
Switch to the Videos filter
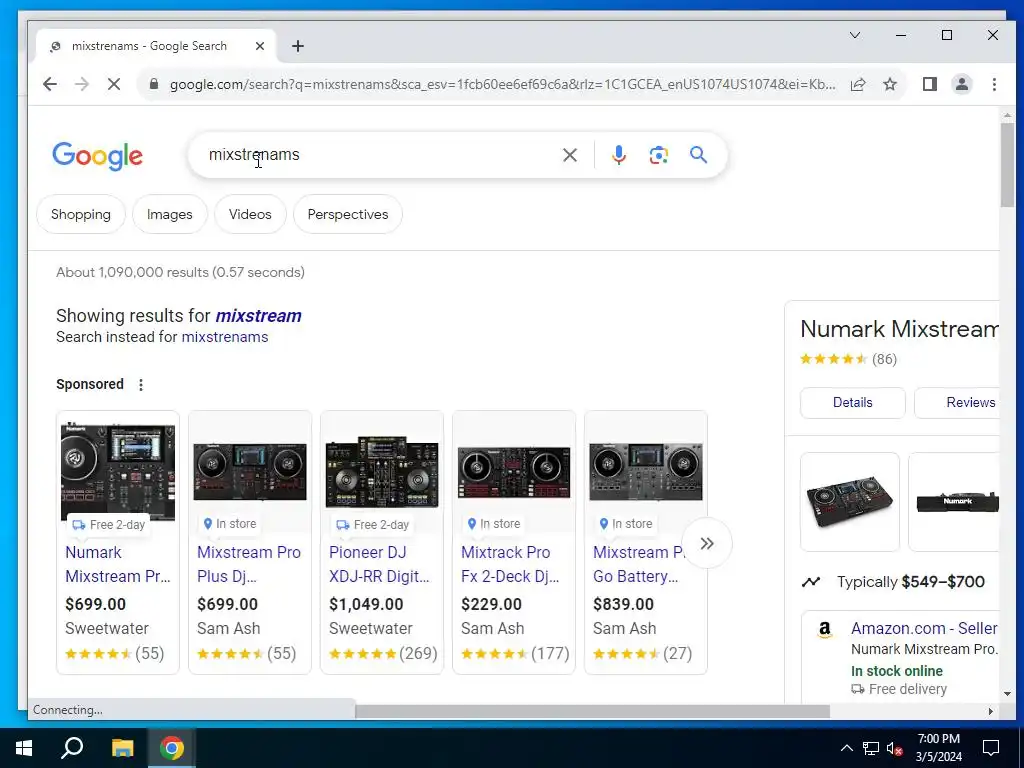[250, 214]
